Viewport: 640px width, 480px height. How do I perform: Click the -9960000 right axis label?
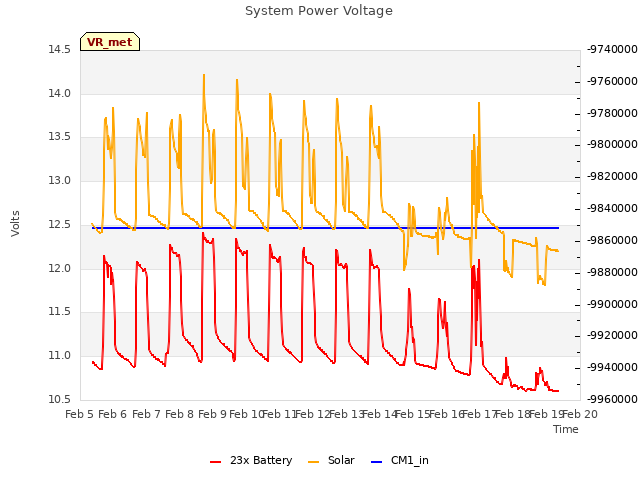[x=612, y=399]
